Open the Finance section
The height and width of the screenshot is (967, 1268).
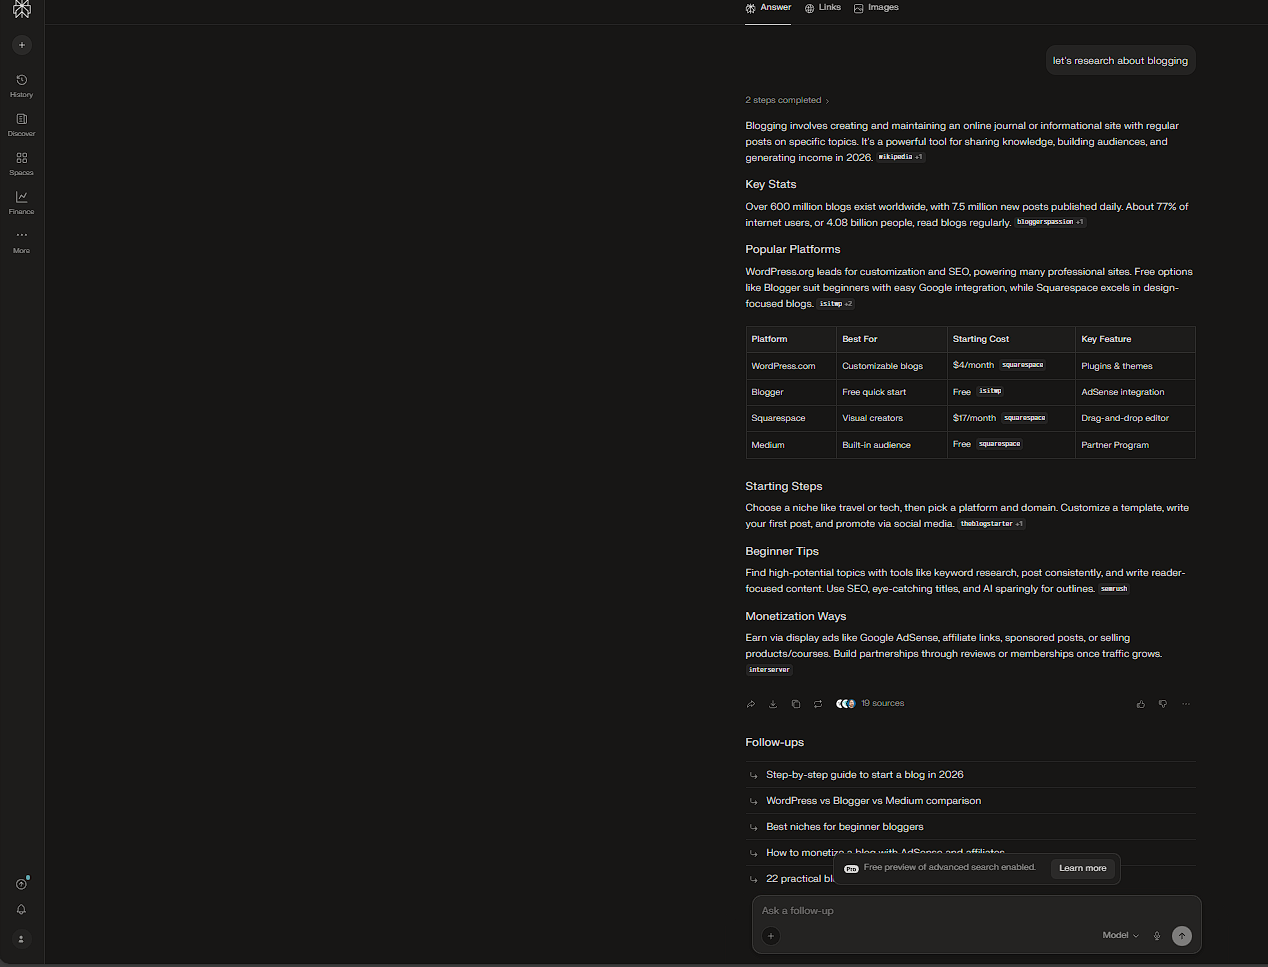(x=21, y=202)
